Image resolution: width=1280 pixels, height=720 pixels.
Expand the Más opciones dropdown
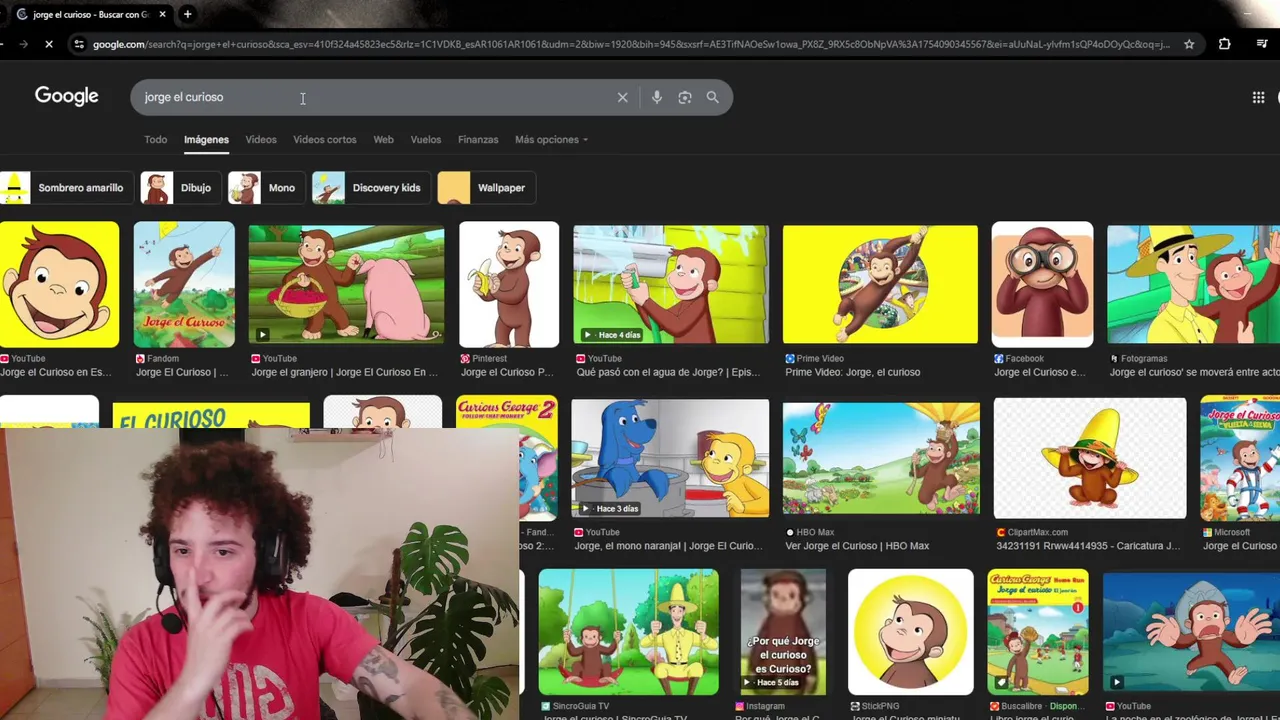pyautogui.click(x=551, y=139)
